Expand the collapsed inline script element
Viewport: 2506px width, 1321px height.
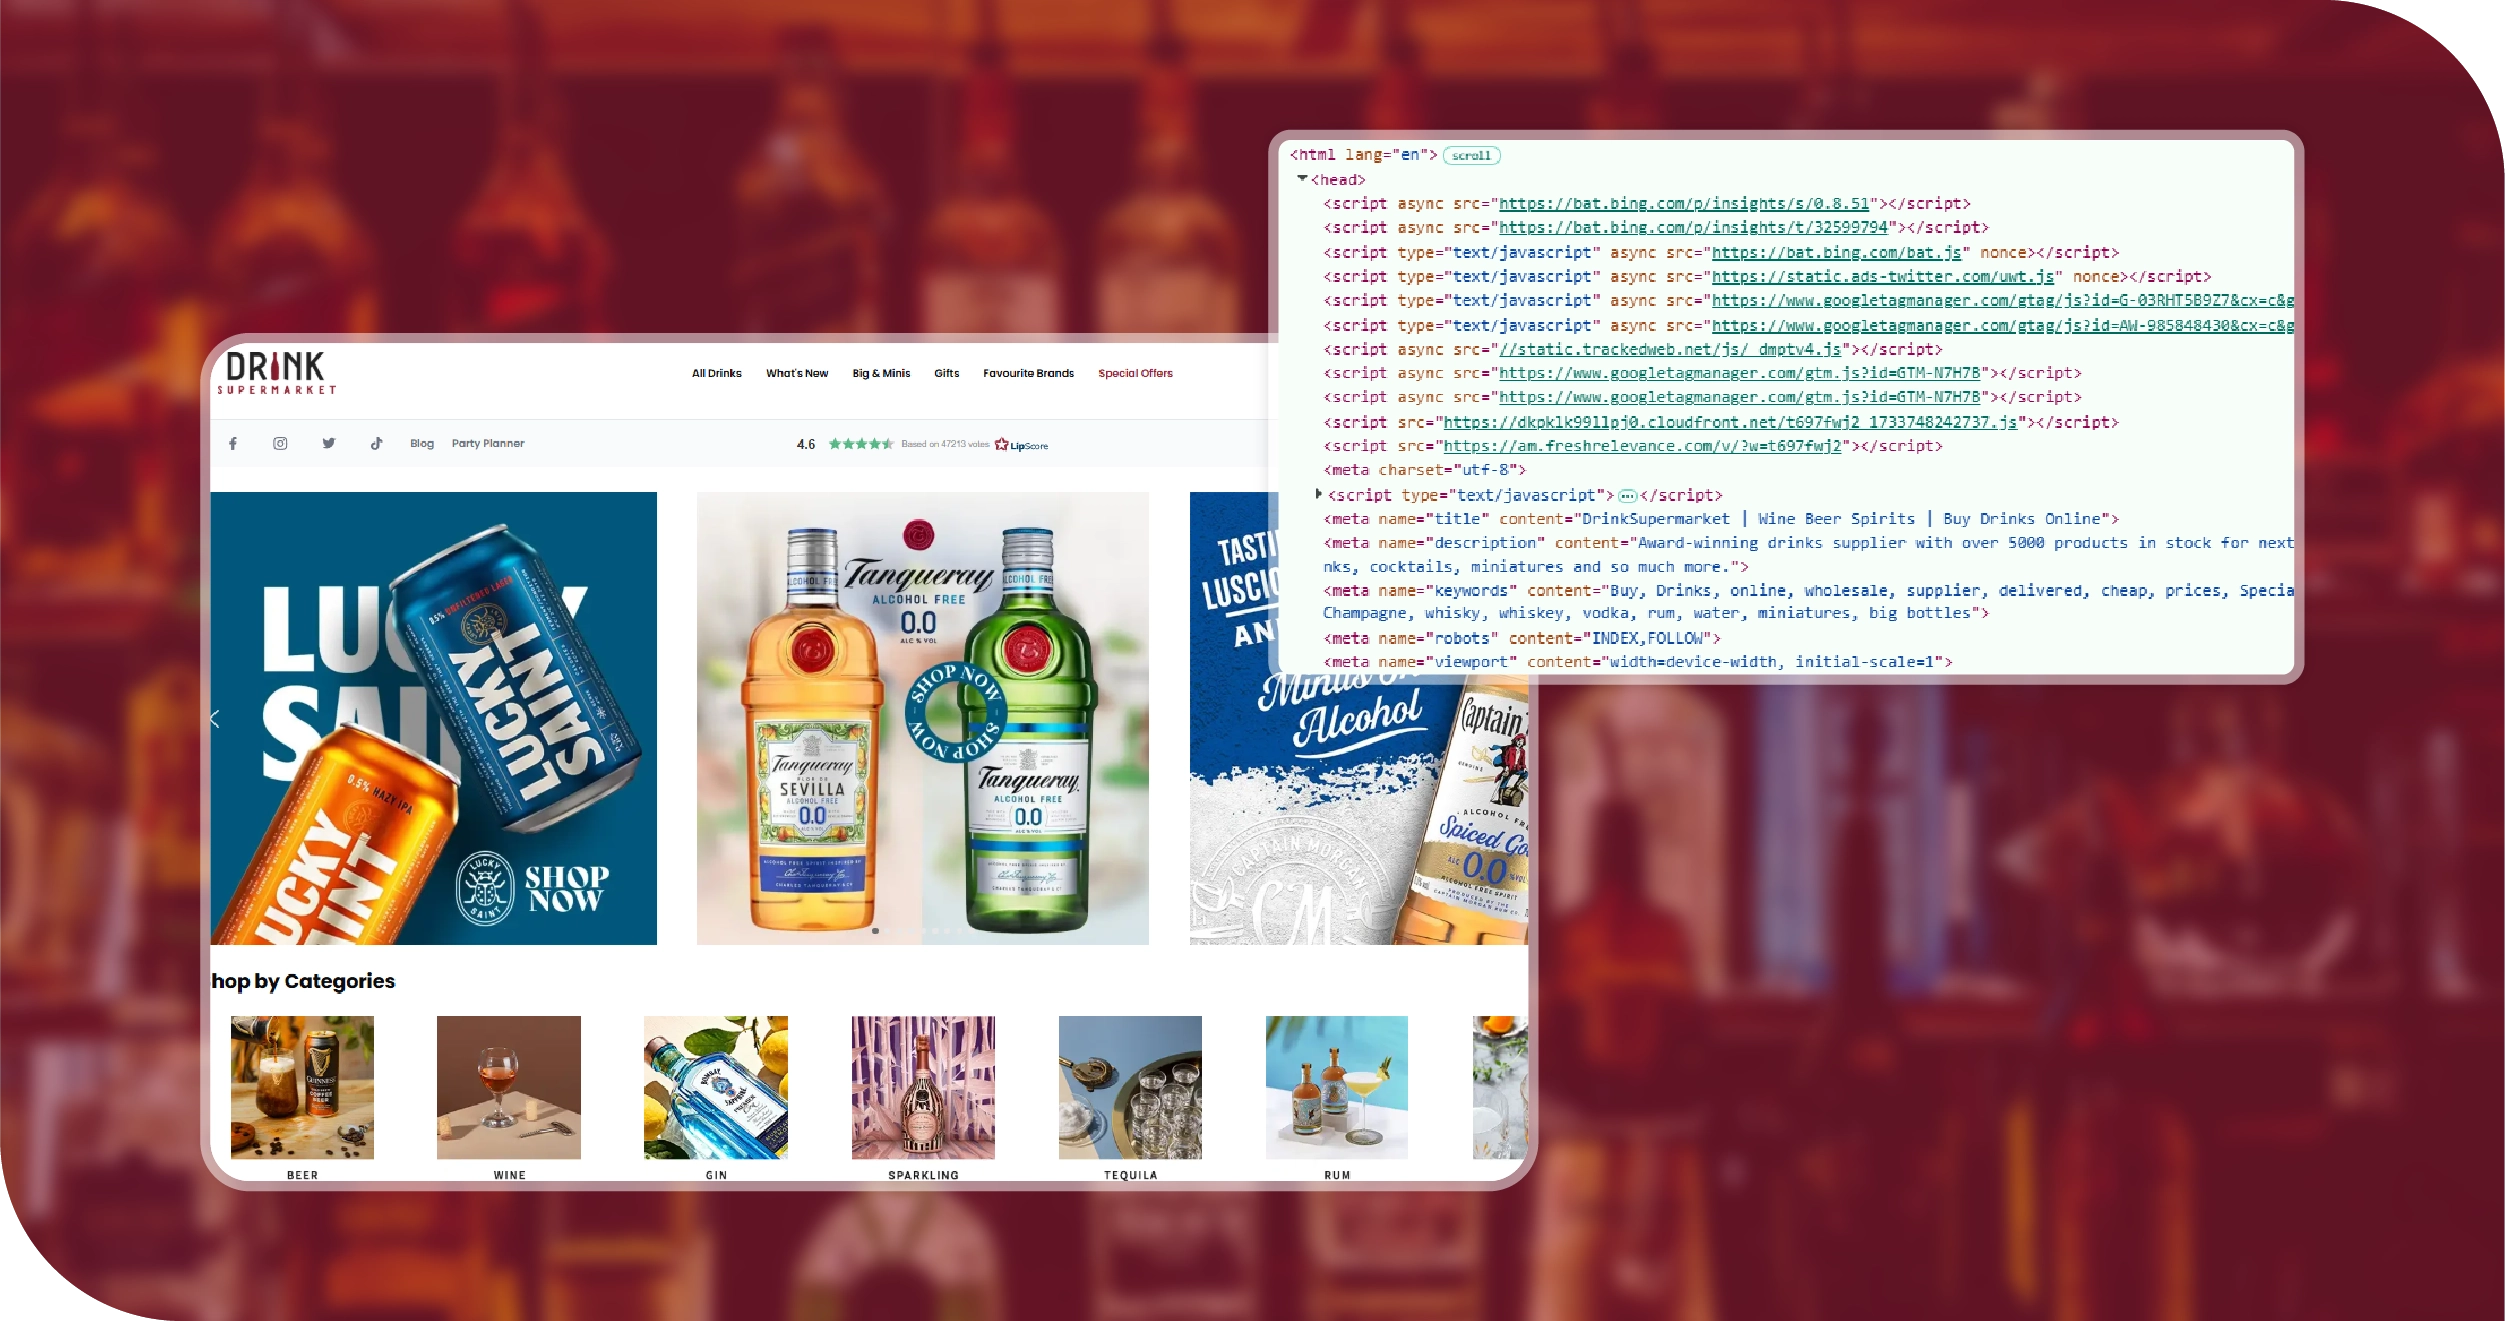[x=1318, y=494]
